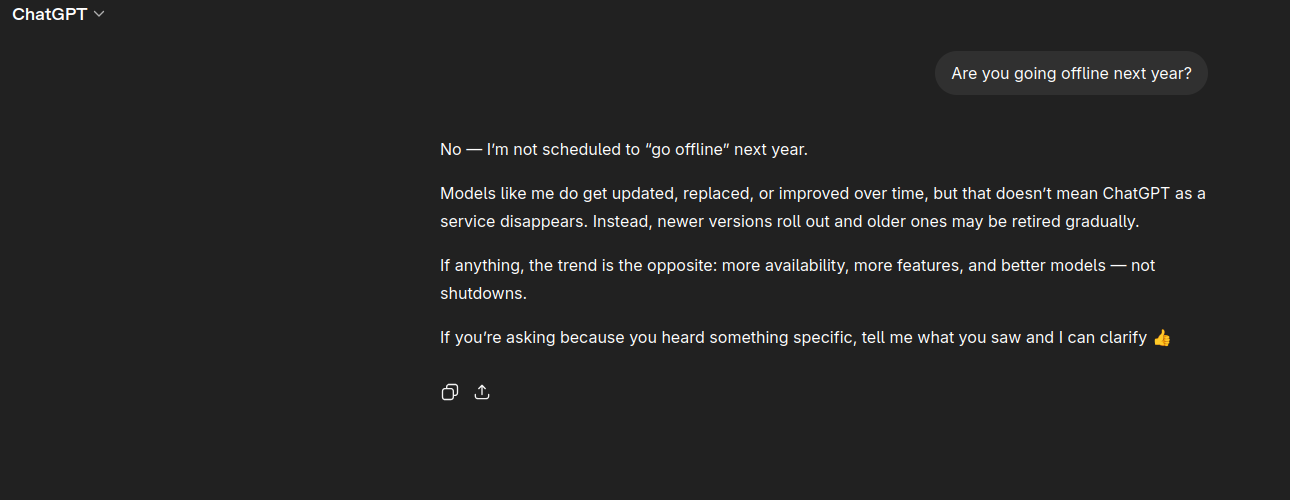Click the line starting "If you're asking because"
This screenshot has width=1290, height=500.
click(x=793, y=338)
